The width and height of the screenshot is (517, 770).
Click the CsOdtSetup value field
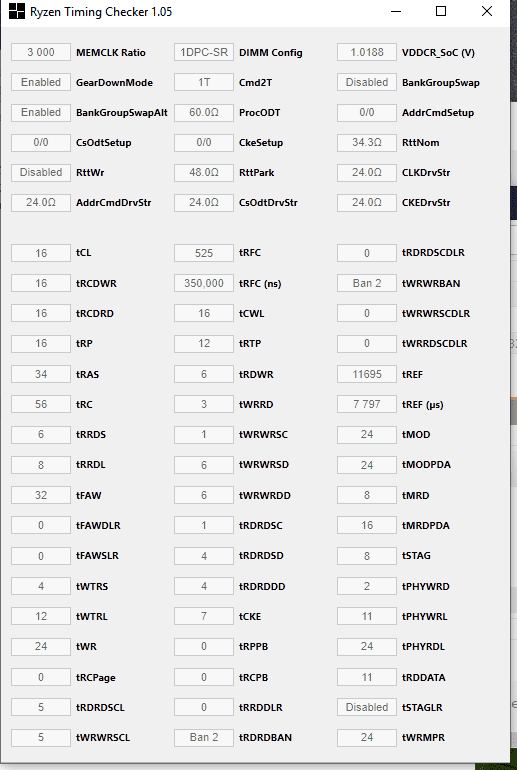click(41, 142)
